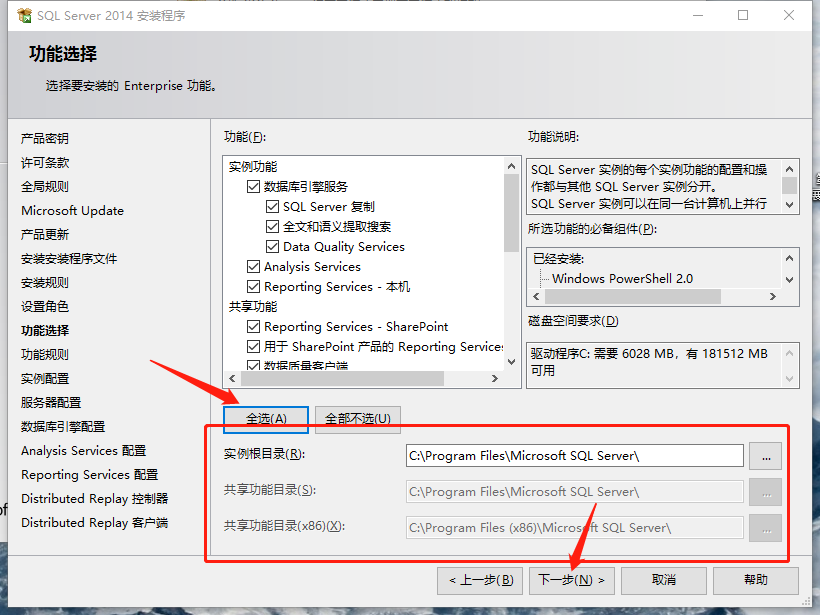Click left arrow of 必备组件 horizontal scrollbar
820x615 pixels.
tap(536, 297)
